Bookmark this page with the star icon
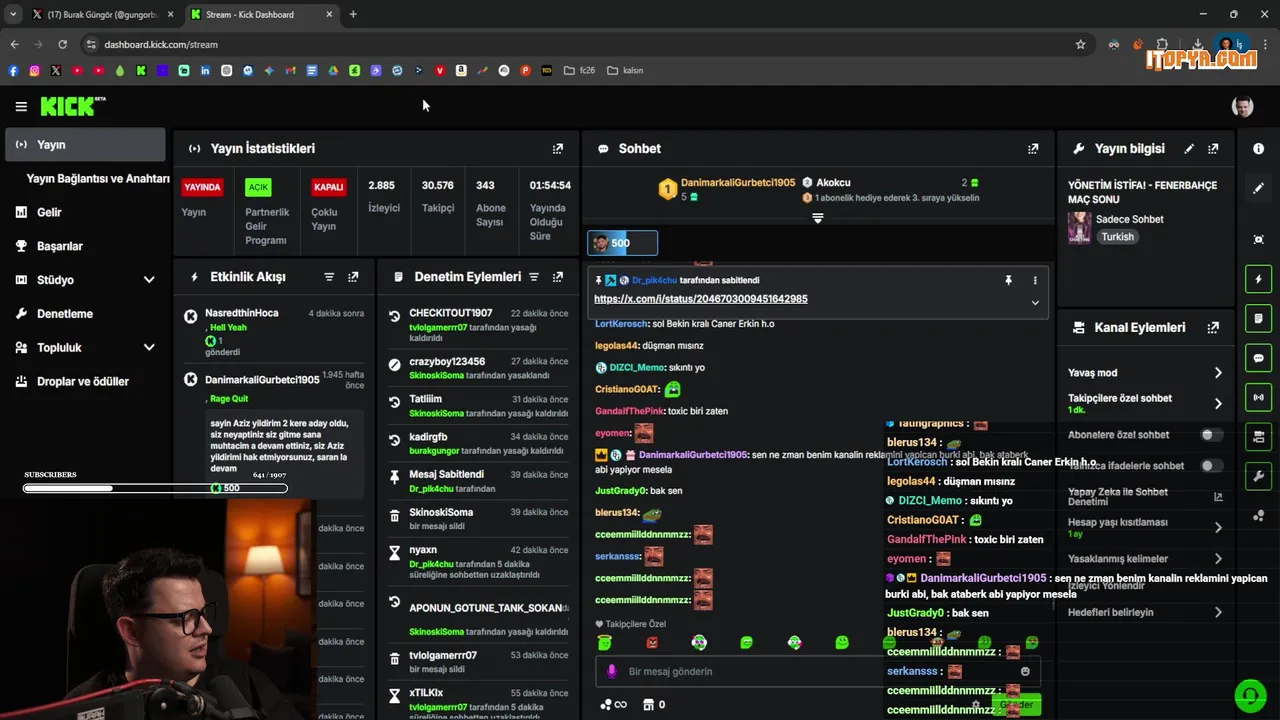 coord(1080,44)
